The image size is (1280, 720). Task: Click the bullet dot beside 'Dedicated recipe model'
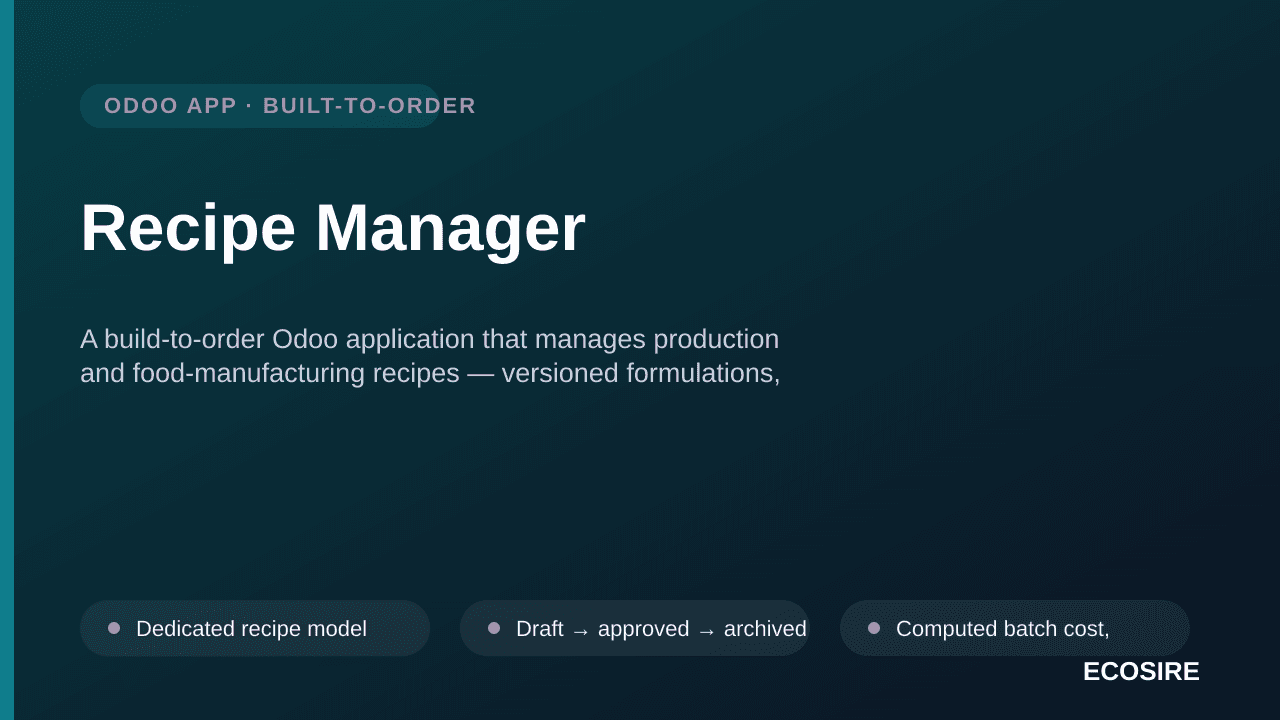pos(114,628)
